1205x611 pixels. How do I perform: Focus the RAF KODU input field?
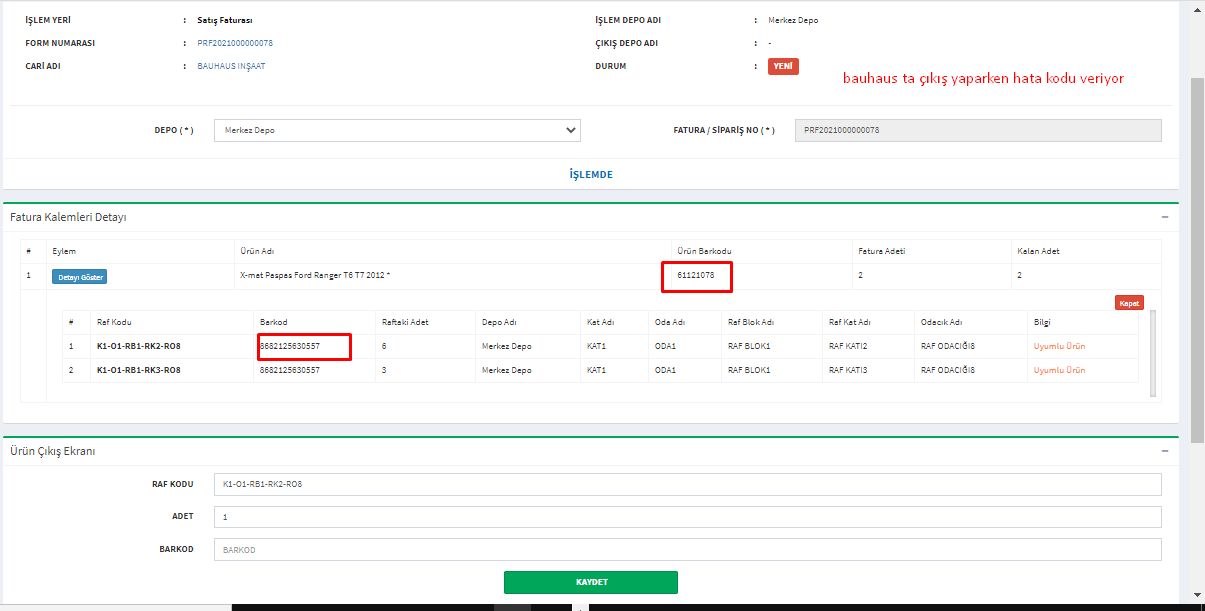[x=687, y=484]
